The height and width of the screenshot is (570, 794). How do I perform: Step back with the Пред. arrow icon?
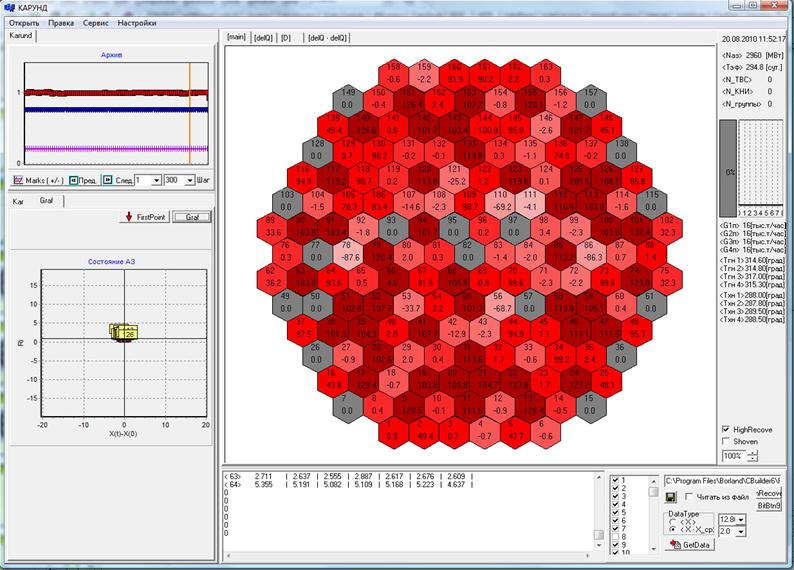[73, 180]
